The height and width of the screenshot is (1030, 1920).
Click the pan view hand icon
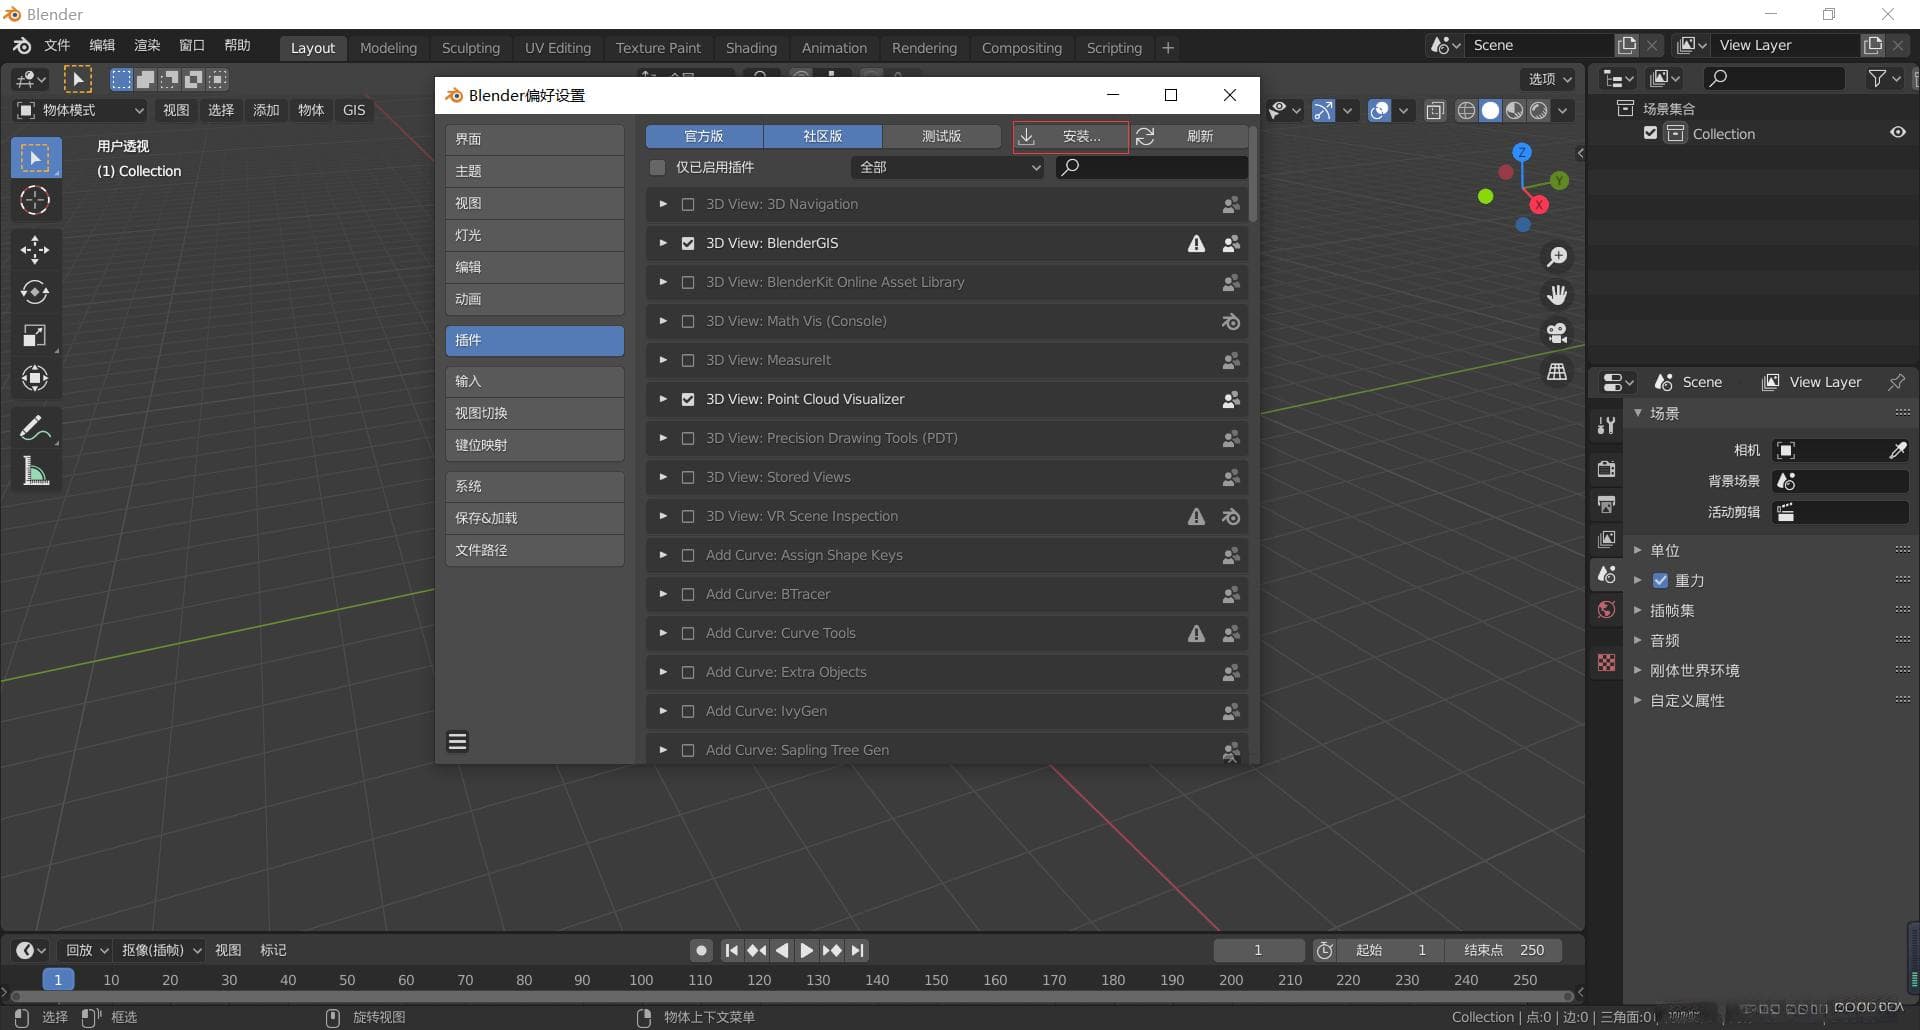coord(1557,295)
